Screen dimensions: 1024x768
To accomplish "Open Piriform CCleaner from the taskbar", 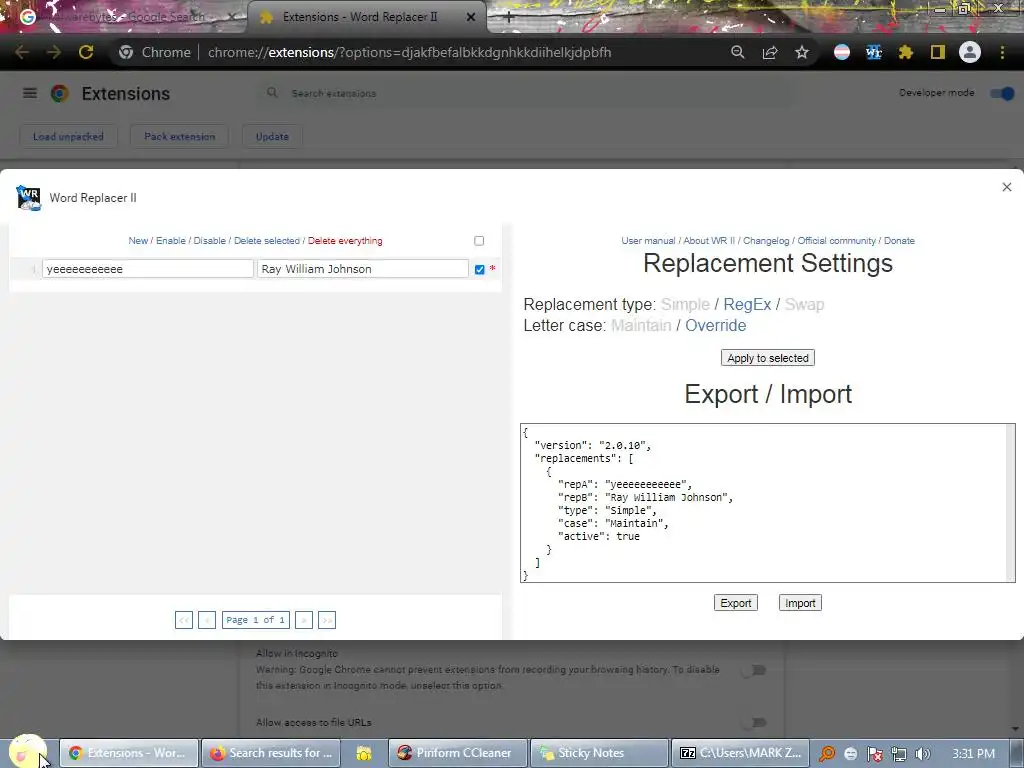I will tap(457, 753).
